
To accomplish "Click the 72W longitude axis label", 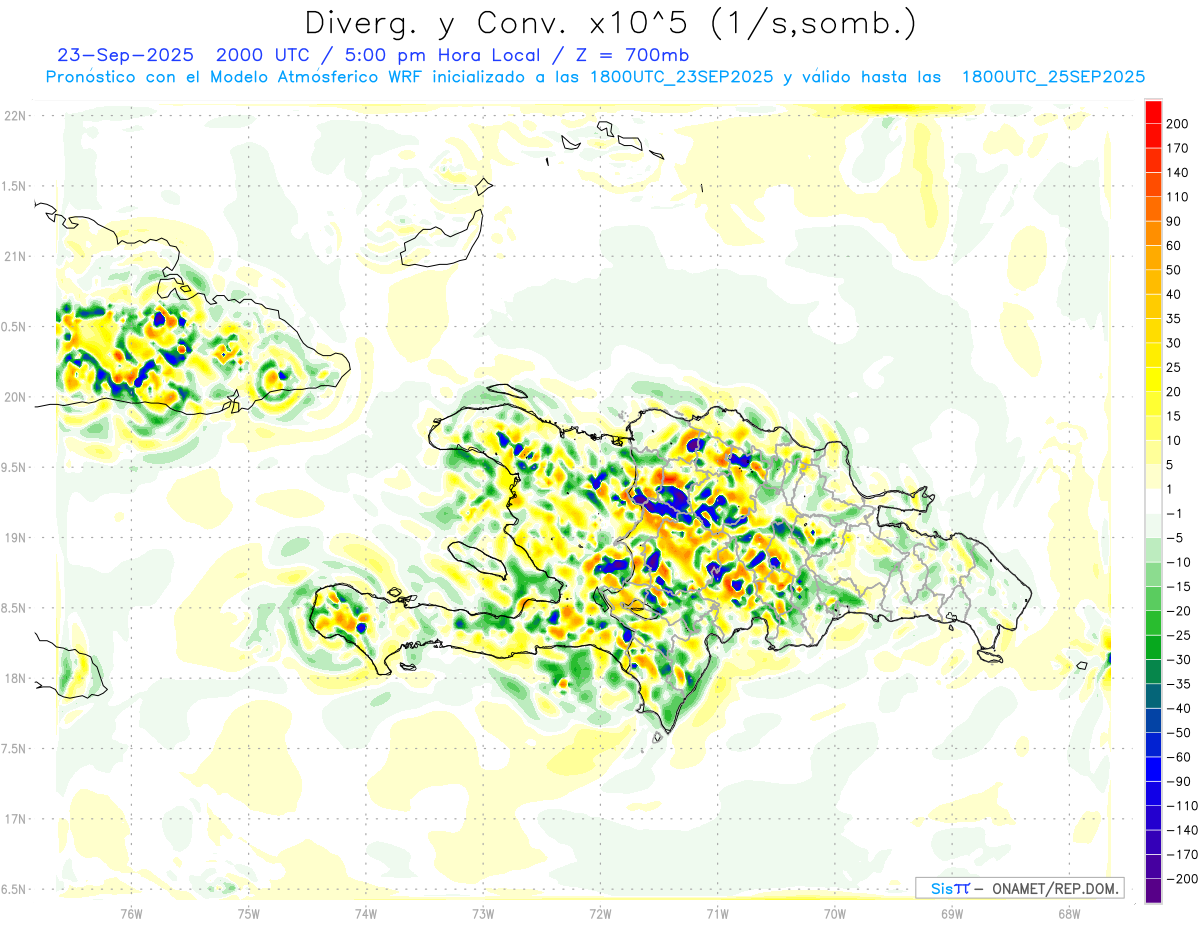I will 600,913.
